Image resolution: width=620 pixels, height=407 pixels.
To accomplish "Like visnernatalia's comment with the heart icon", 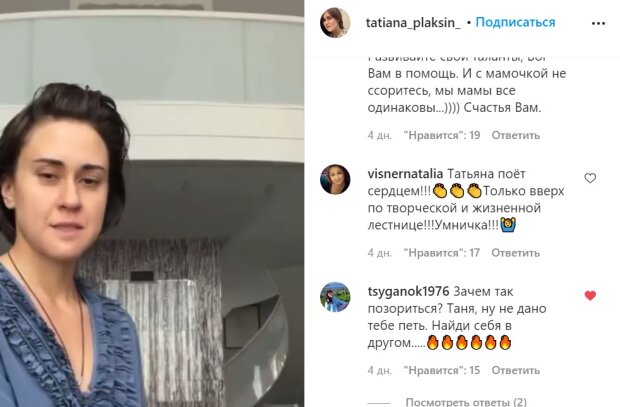I will (x=590, y=178).
